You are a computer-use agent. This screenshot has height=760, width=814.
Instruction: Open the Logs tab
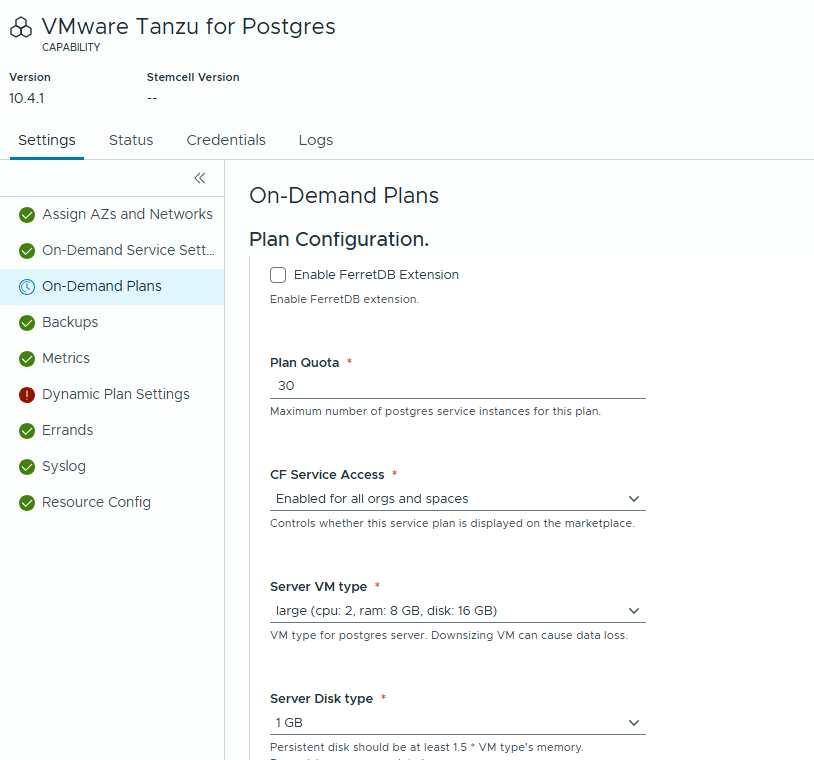[x=316, y=140]
